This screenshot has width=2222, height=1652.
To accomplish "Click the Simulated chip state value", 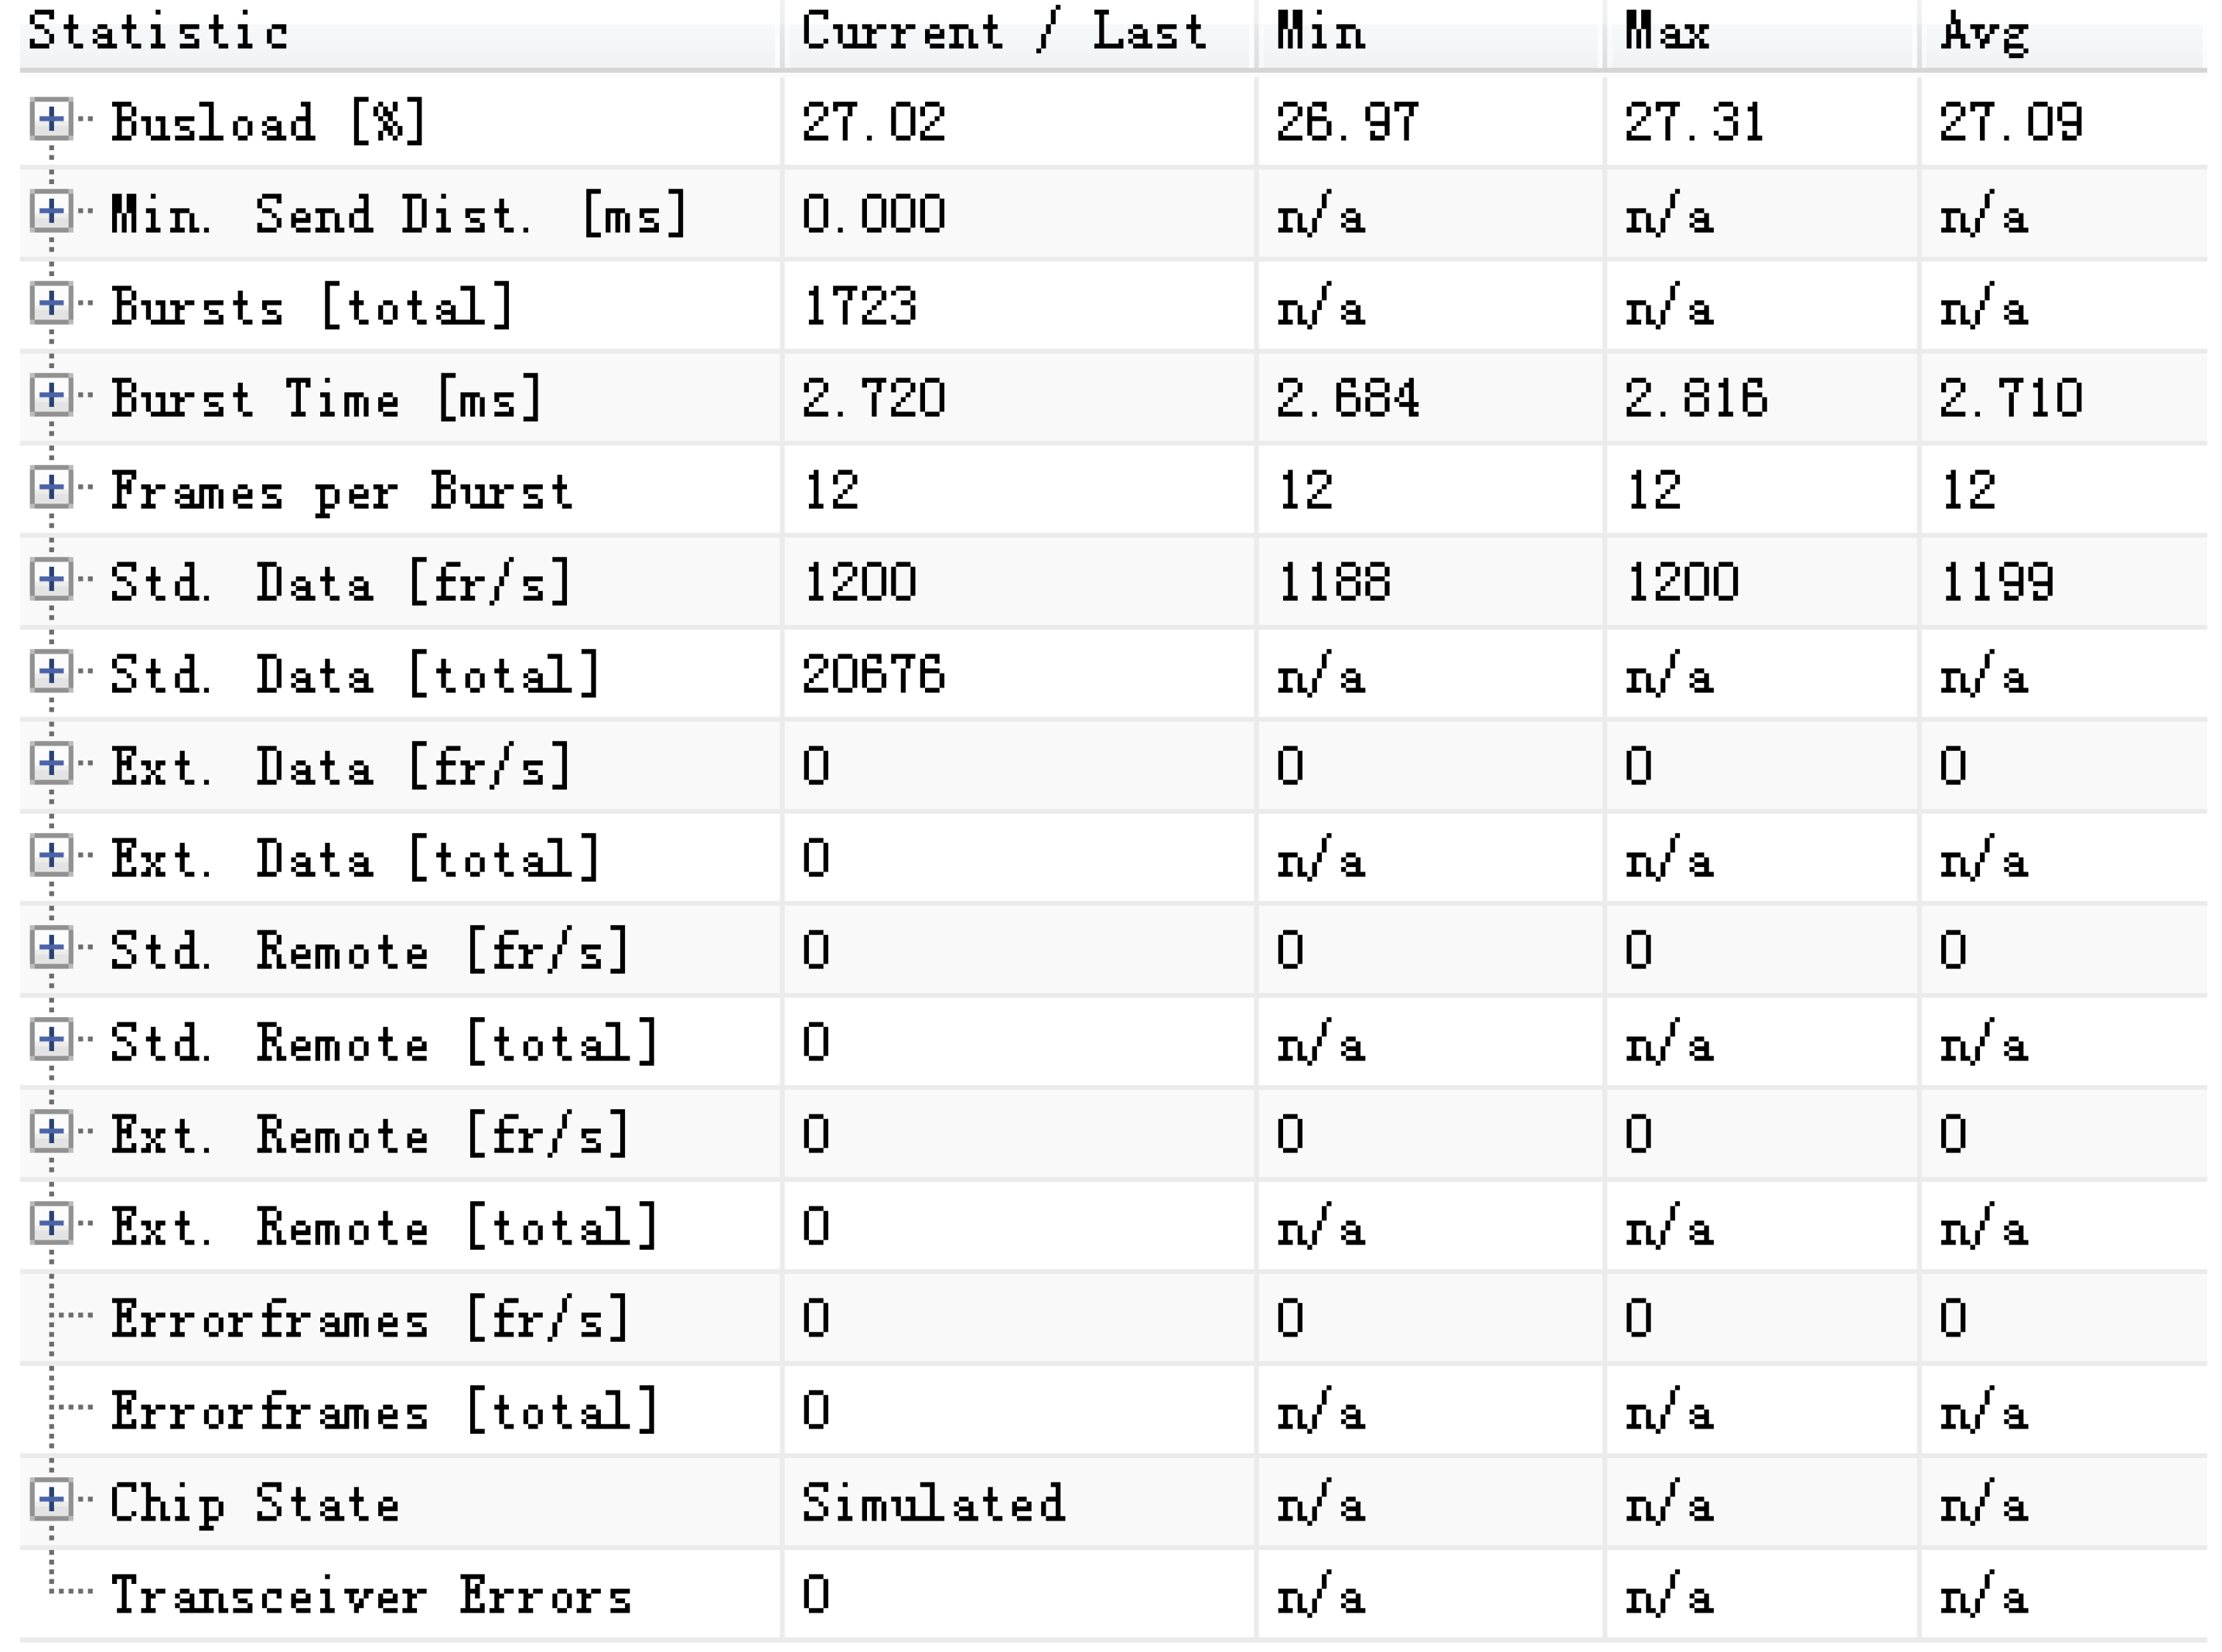I will point(933,1503).
